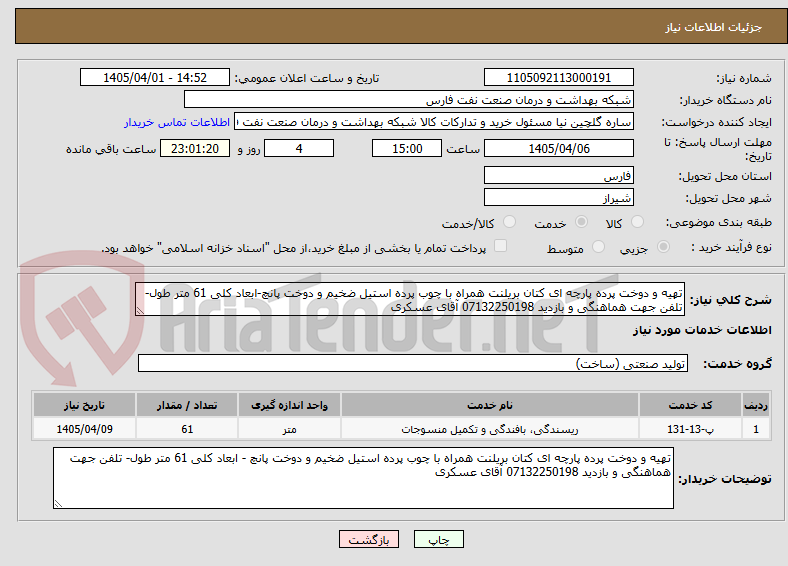788x566 pixels.
Task: Click the row number cell 1
Action: tap(756, 429)
